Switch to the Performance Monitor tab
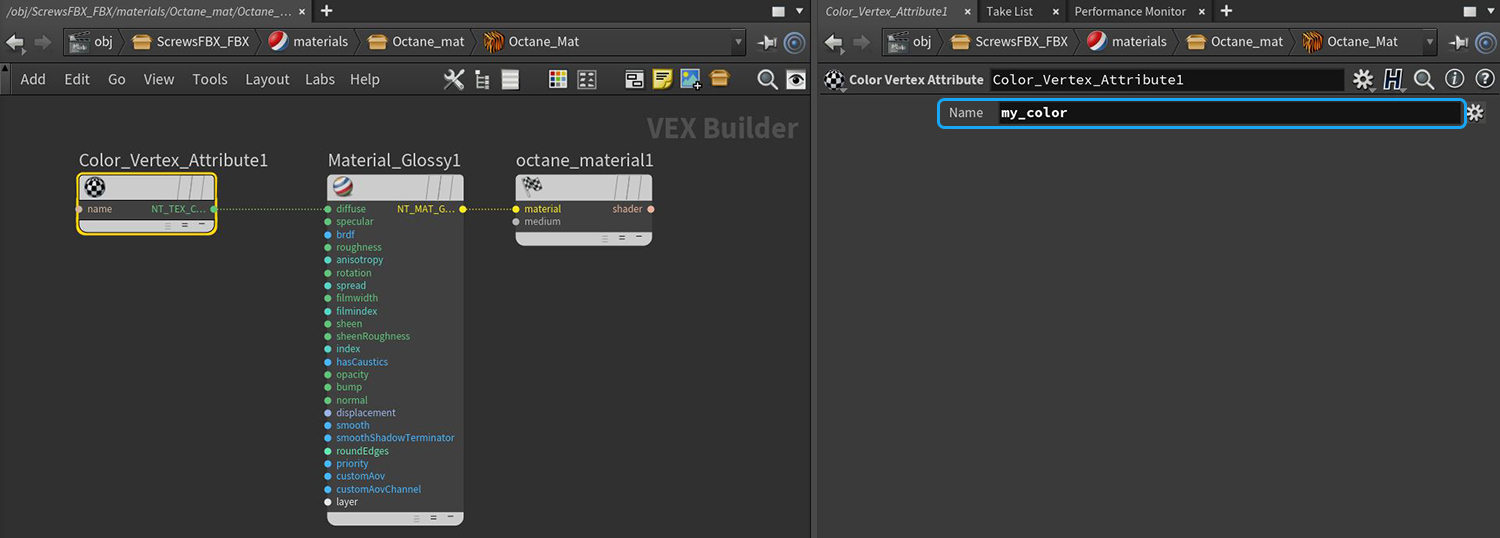The width and height of the screenshot is (1500, 538). point(1129,11)
